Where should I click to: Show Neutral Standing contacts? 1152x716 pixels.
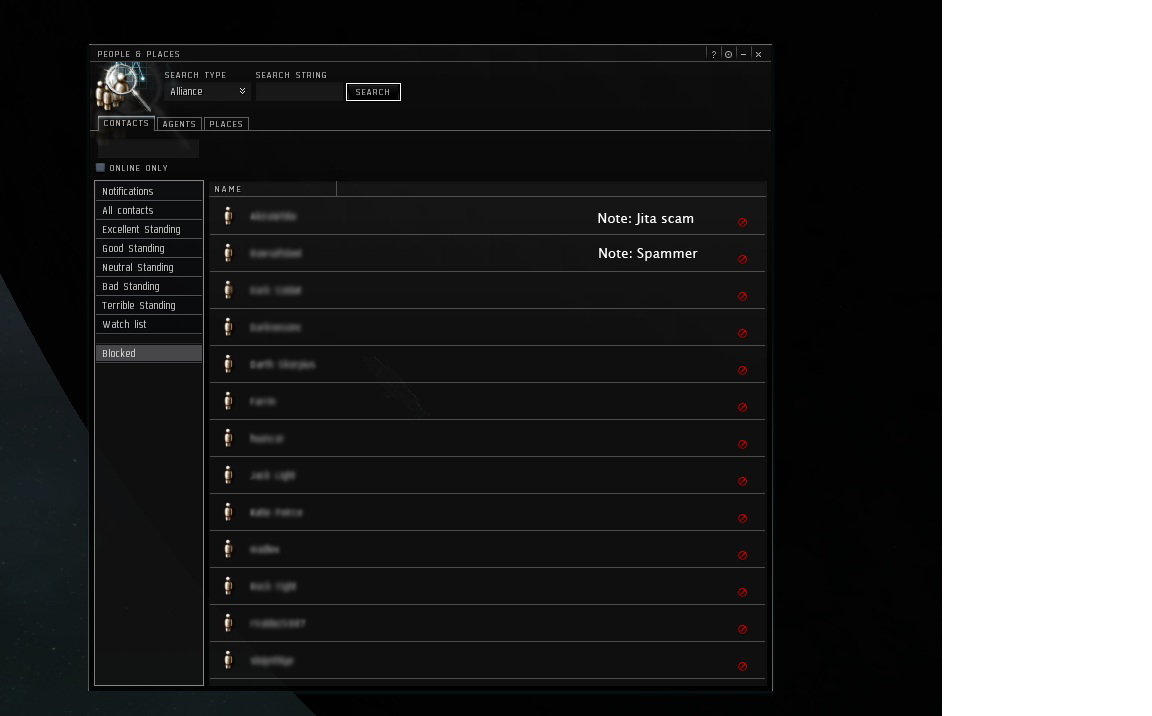[x=149, y=267]
